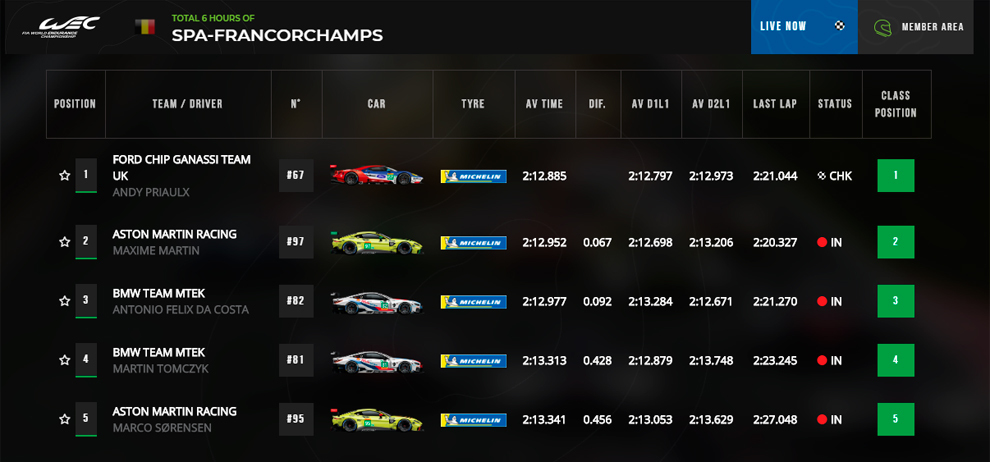Sort by the AV TIME column header
The height and width of the screenshot is (462, 990).
click(544, 104)
